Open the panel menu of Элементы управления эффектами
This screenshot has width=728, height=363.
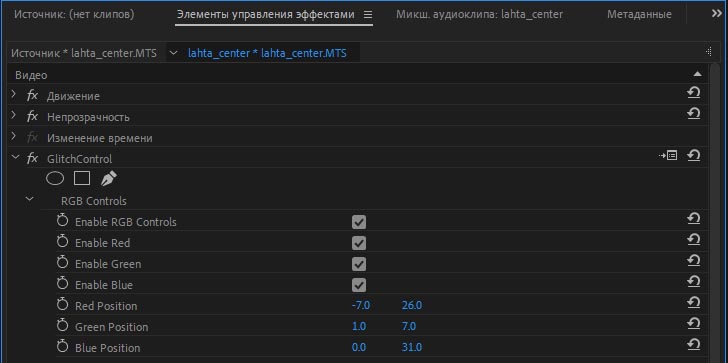pyautogui.click(x=368, y=15)
